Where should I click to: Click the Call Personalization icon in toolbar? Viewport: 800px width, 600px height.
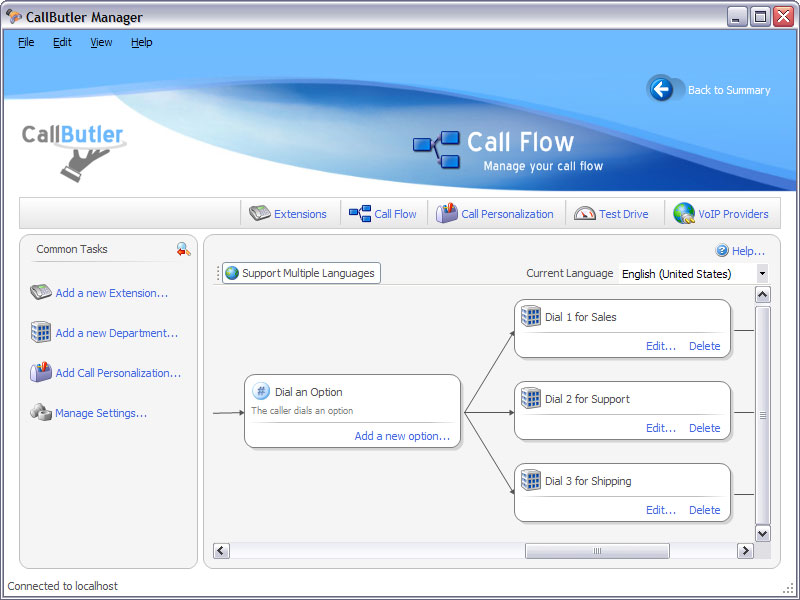click(446, 213)
